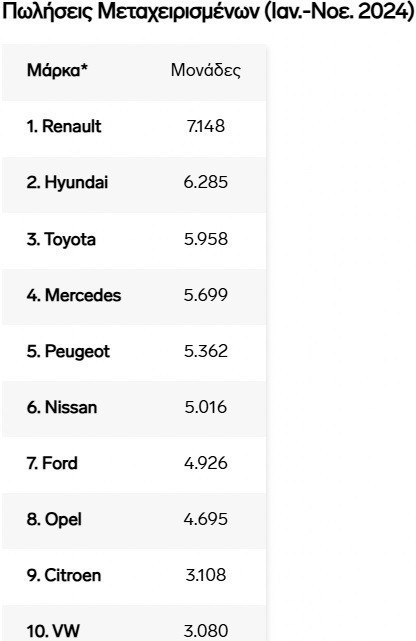Select the 10. VW brand cell
The height and width of the screenshot is (641, 416).
(x=53, y=630)
